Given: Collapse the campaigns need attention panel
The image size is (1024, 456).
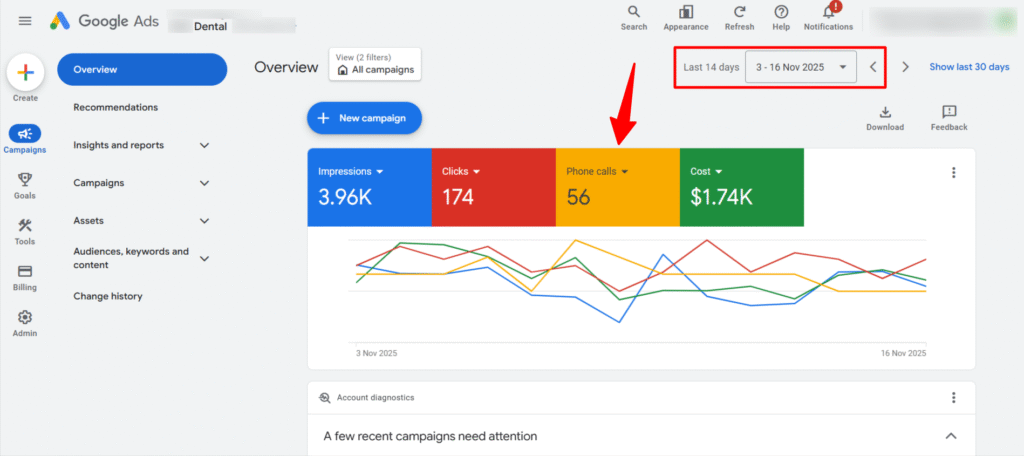Looking at the screenshot, I should [x=951, y=436].
